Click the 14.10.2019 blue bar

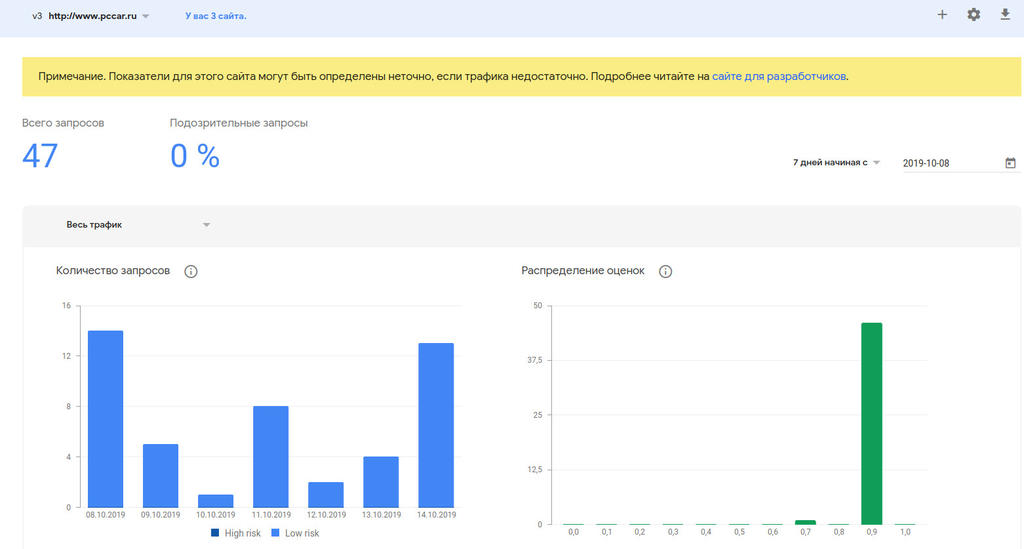(435, 425)
